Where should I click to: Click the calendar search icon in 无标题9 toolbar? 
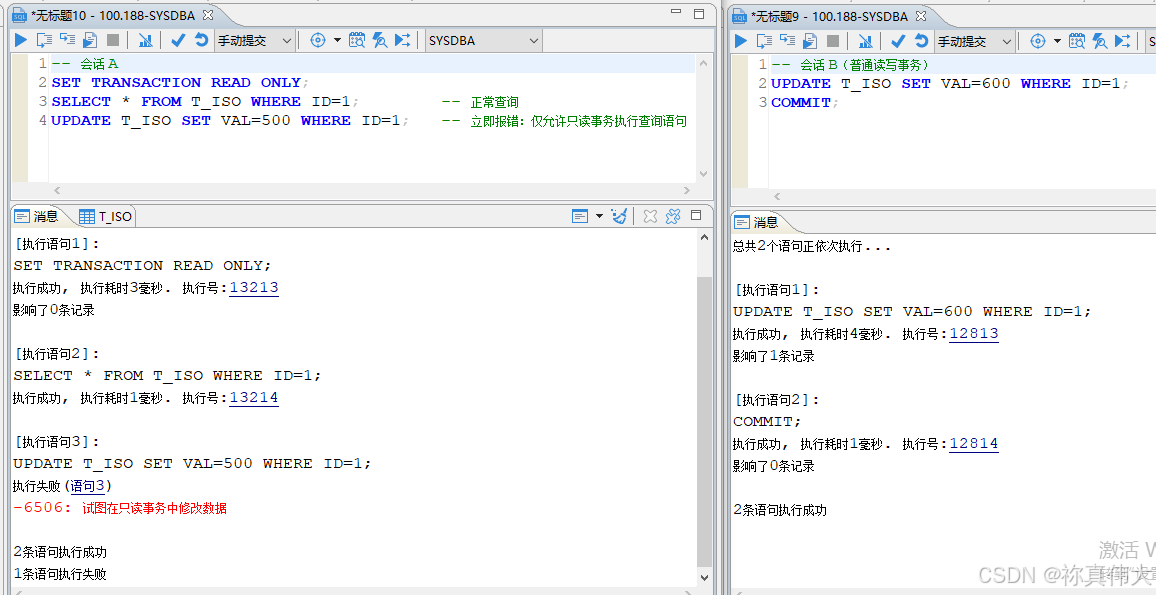pyautogui.click(x=1077, y=41)
